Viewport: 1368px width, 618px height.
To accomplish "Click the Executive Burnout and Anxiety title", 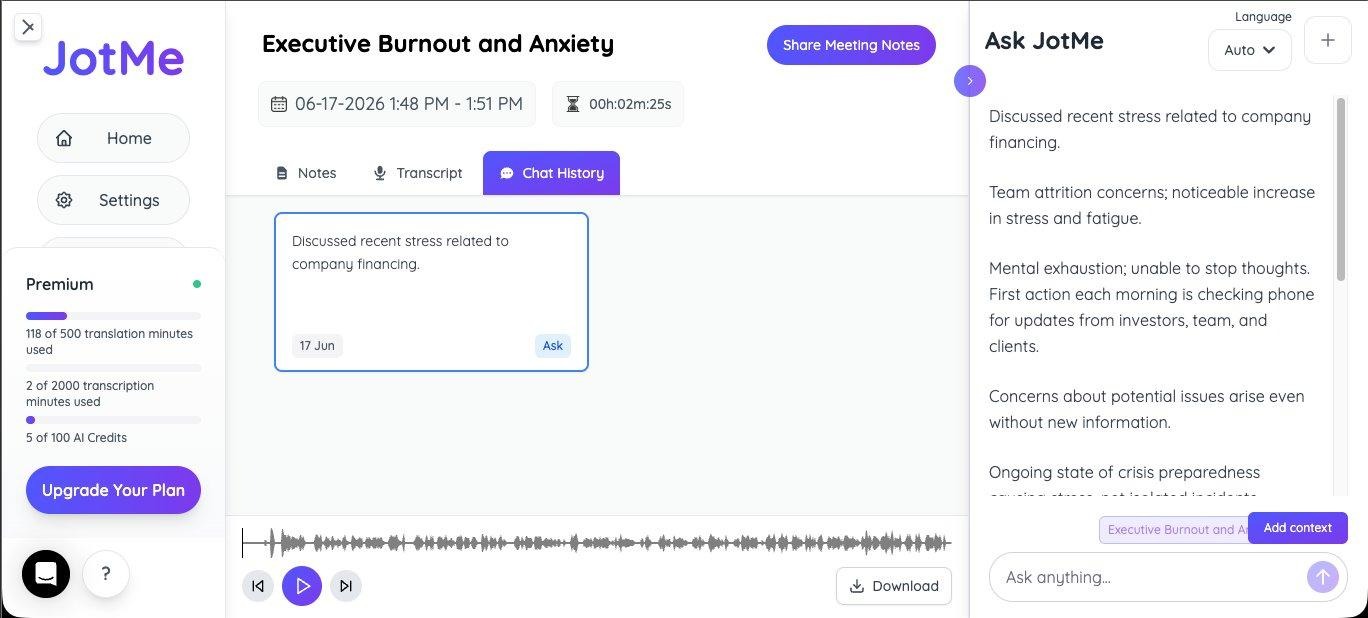I will [438, 44].
